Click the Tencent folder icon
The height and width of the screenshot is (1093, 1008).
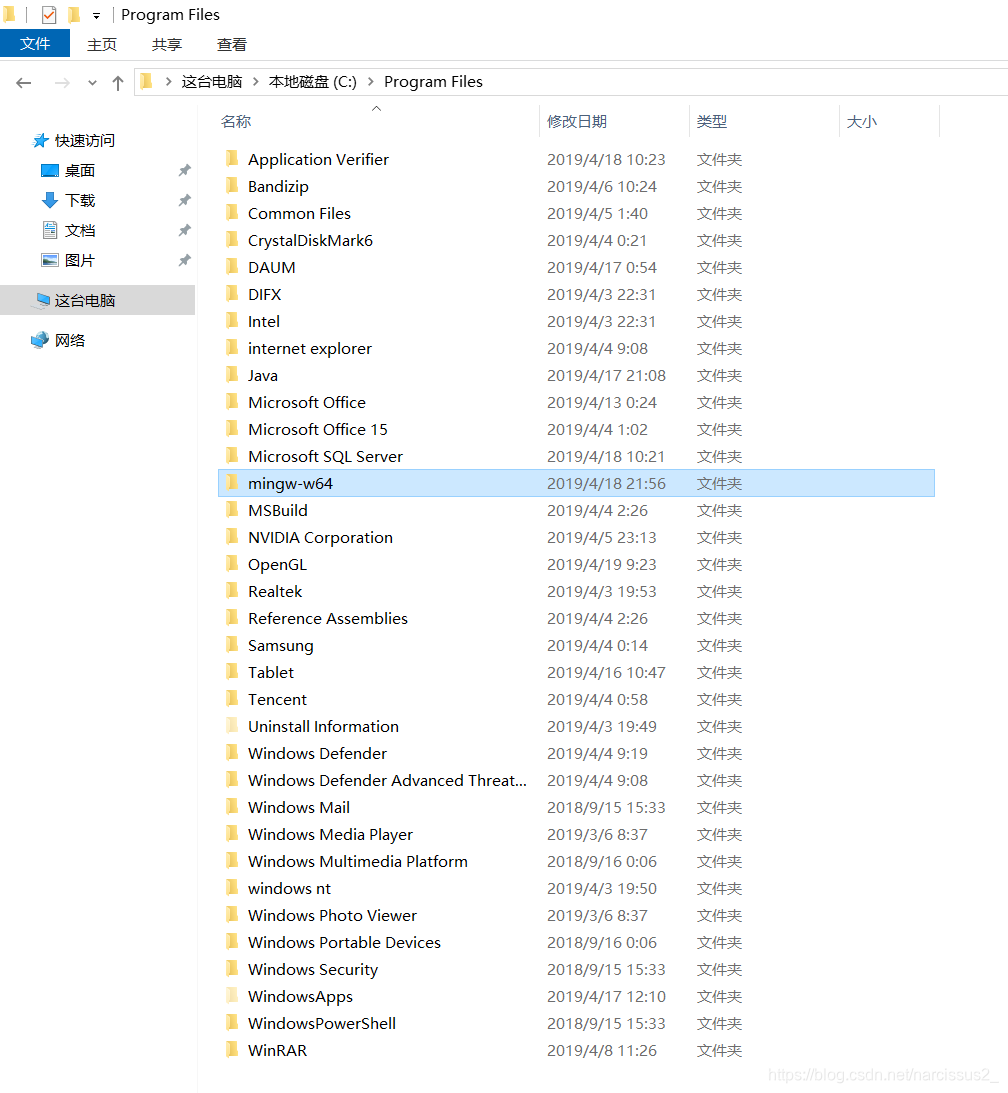click(x=232, y=699)
